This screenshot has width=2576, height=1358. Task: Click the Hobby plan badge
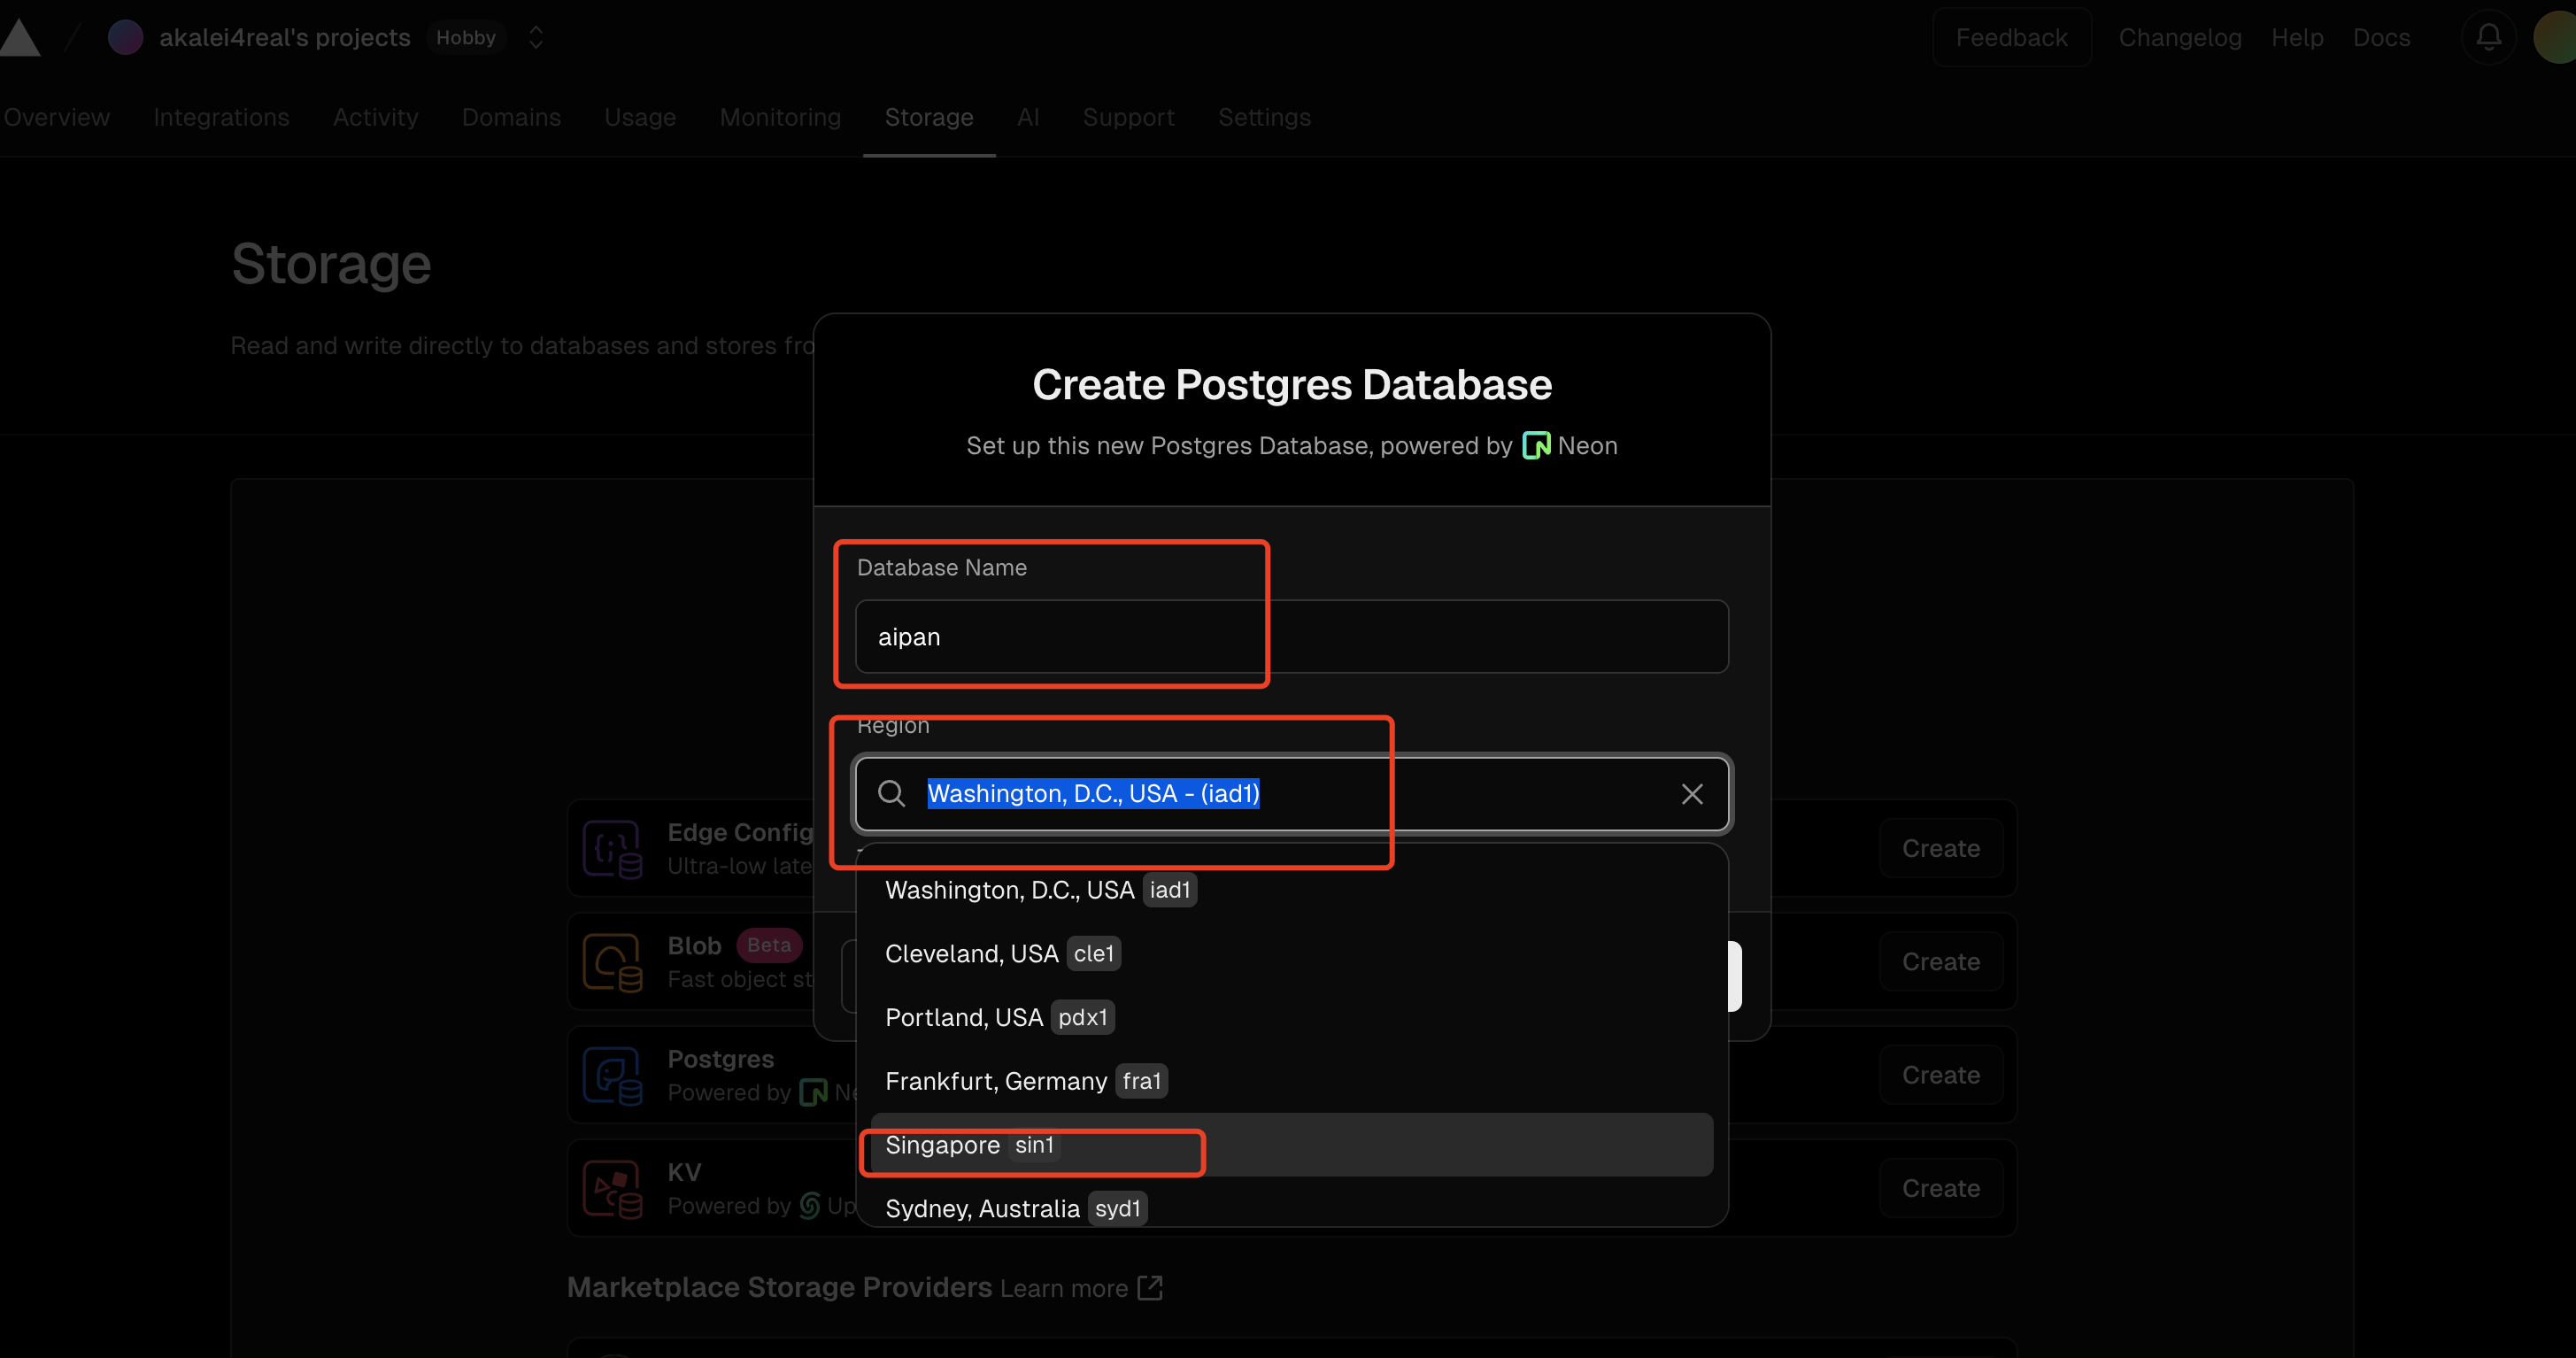pos(465,37)
